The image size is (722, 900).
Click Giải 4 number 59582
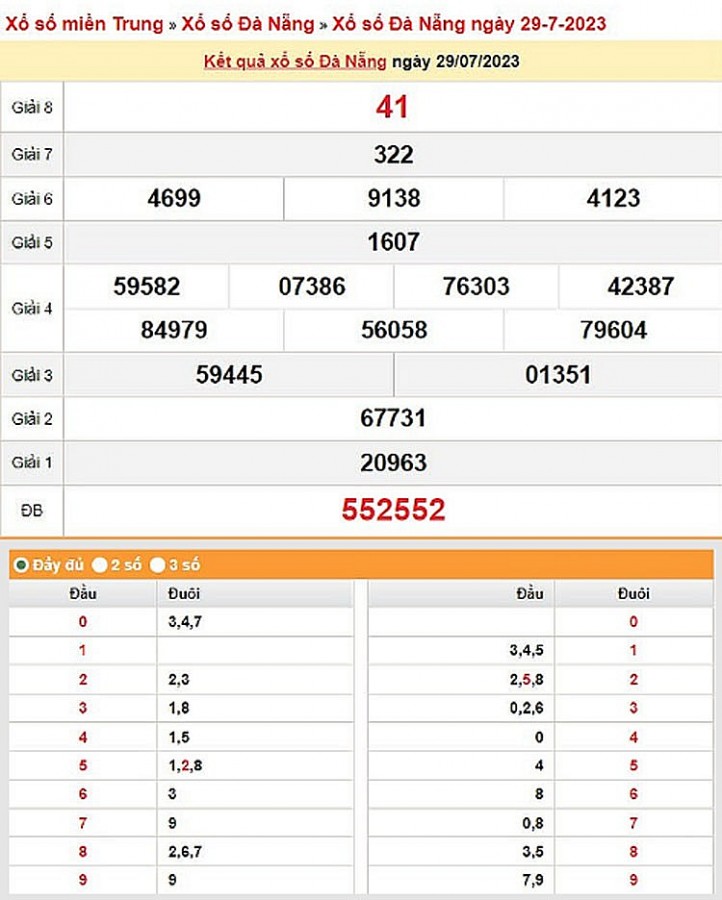[x=147, y=287]
